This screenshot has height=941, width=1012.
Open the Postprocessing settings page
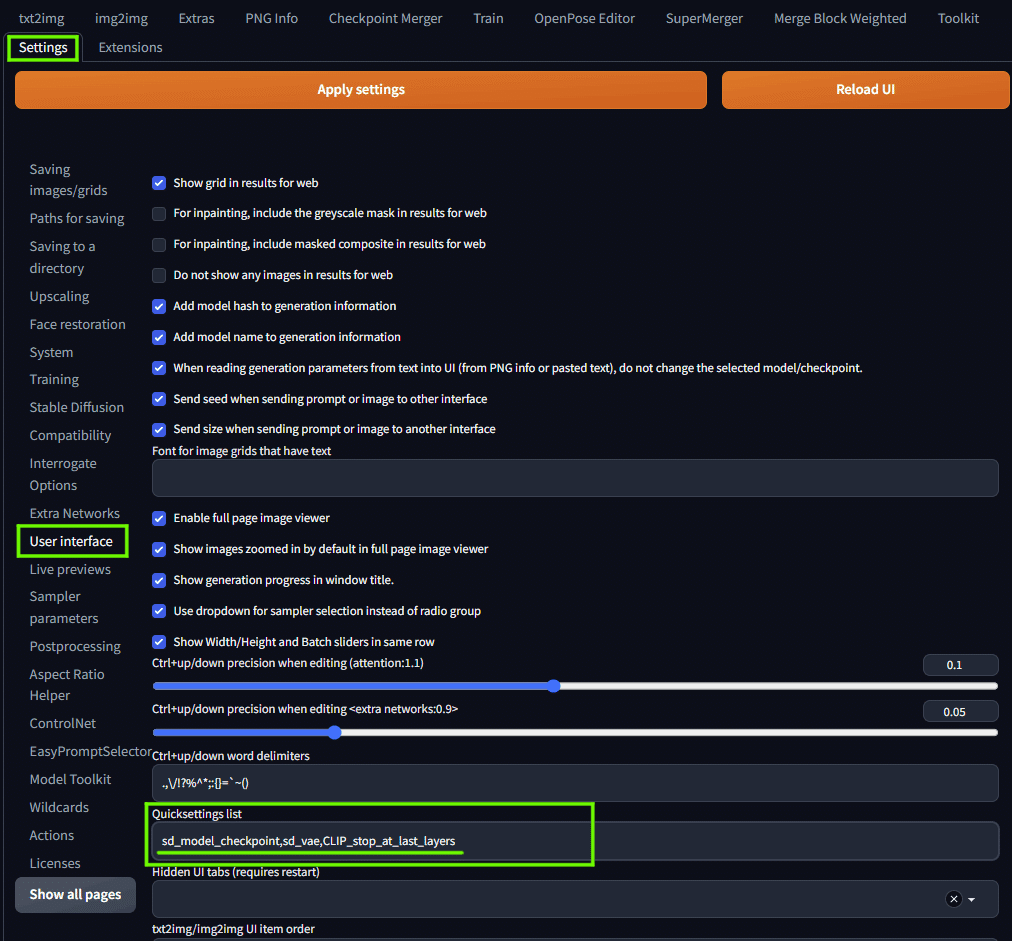coord(75,646)
